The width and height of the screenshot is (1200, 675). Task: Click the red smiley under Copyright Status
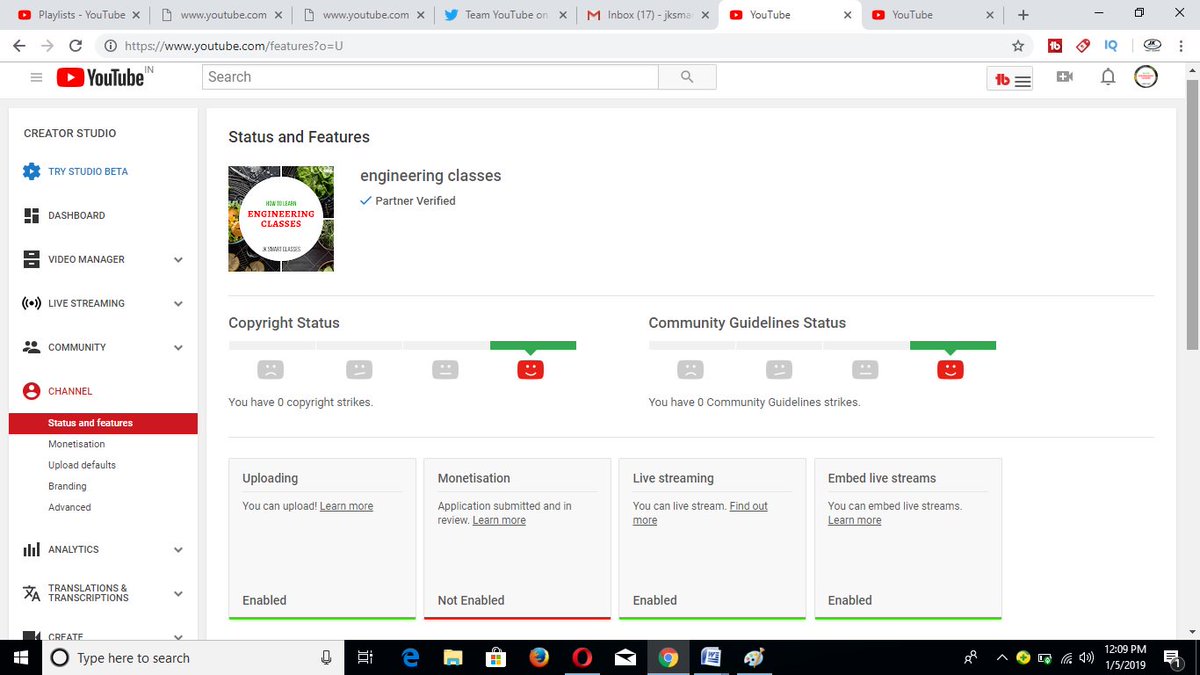coord(530,370)
